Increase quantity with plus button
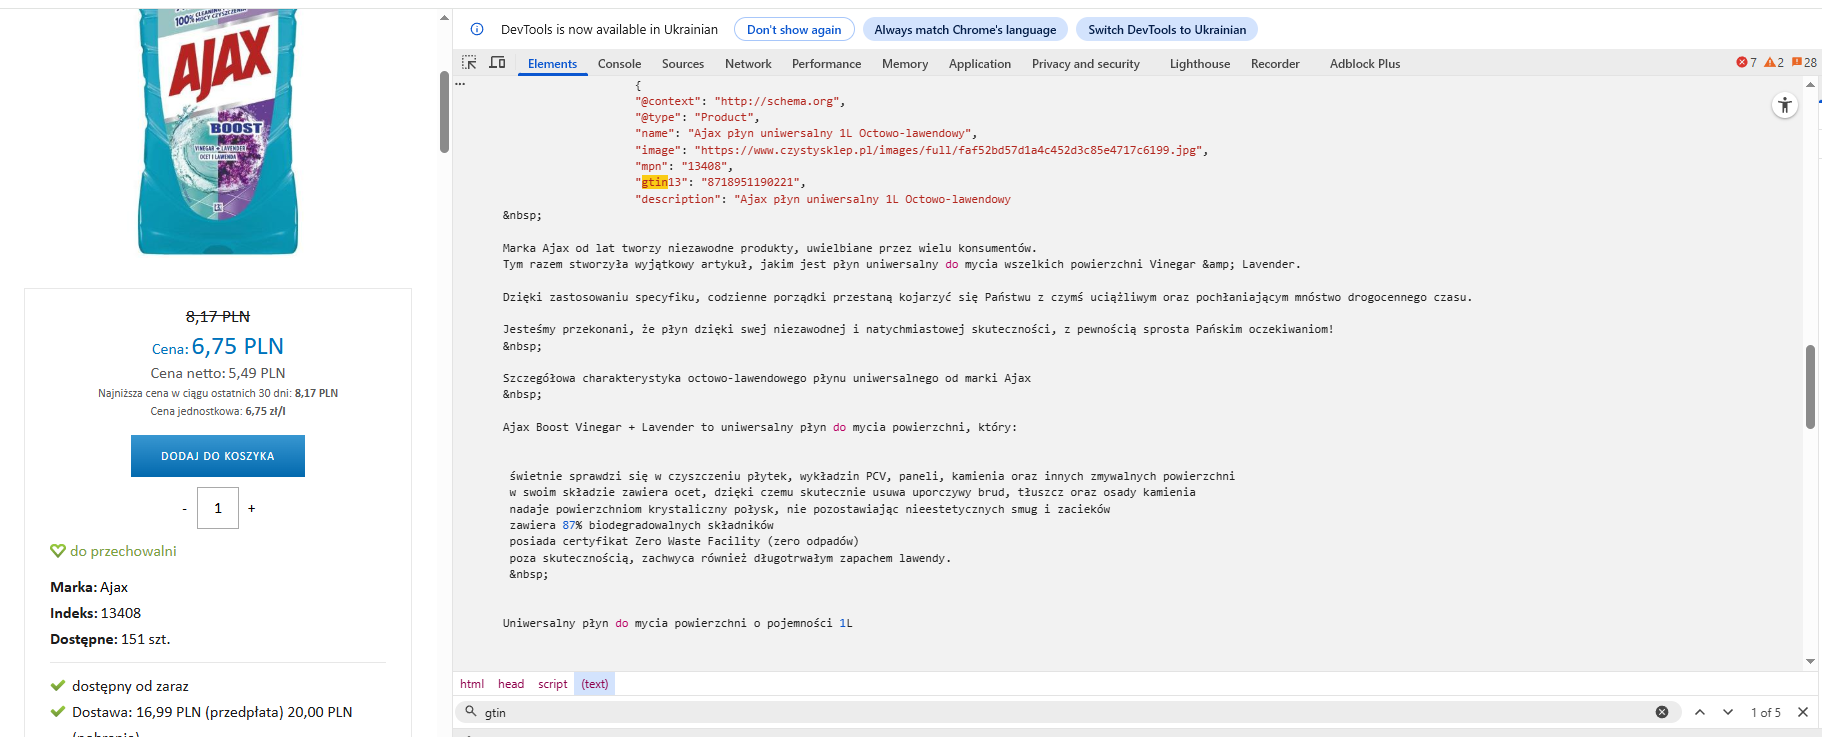The height and width of the screenshot is (737, 1822). [251, 509]
